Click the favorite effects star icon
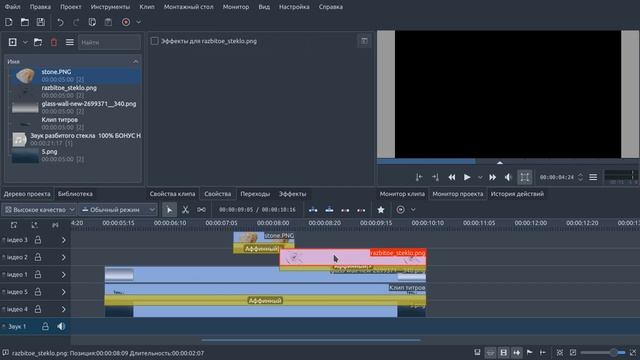640x360 pixels. click(381, 210)
